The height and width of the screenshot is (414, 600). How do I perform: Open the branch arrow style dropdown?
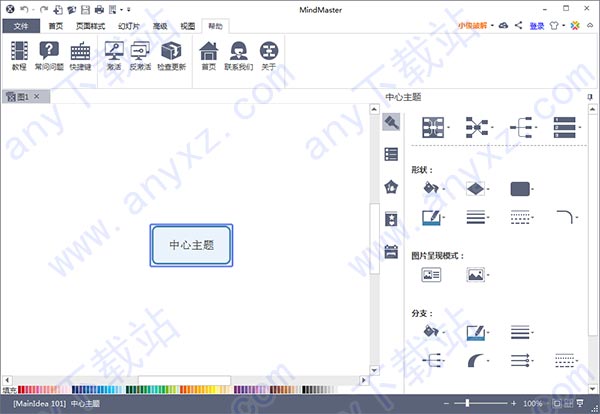tap(522, 360)
